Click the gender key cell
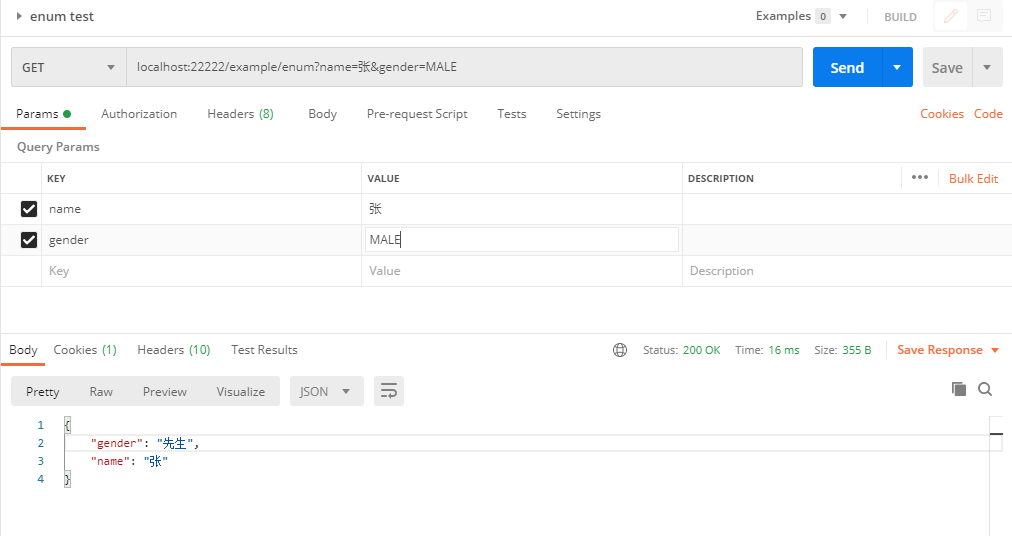1012x536 pixels. coord(201,240)
